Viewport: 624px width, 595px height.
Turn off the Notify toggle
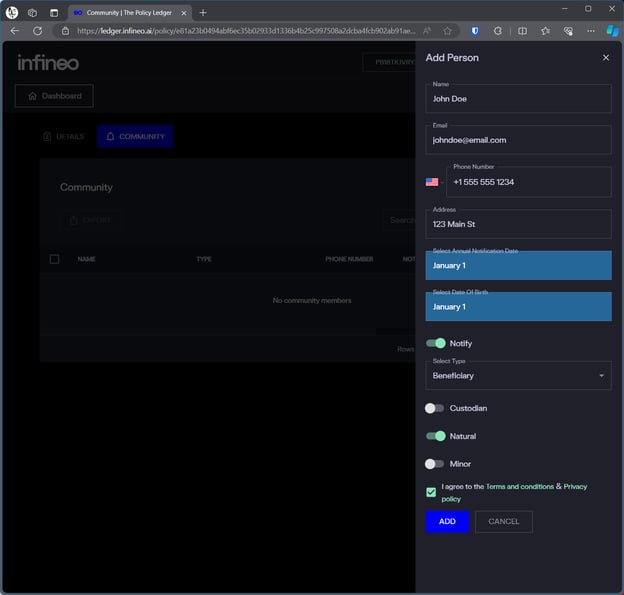tap(436, 343)
